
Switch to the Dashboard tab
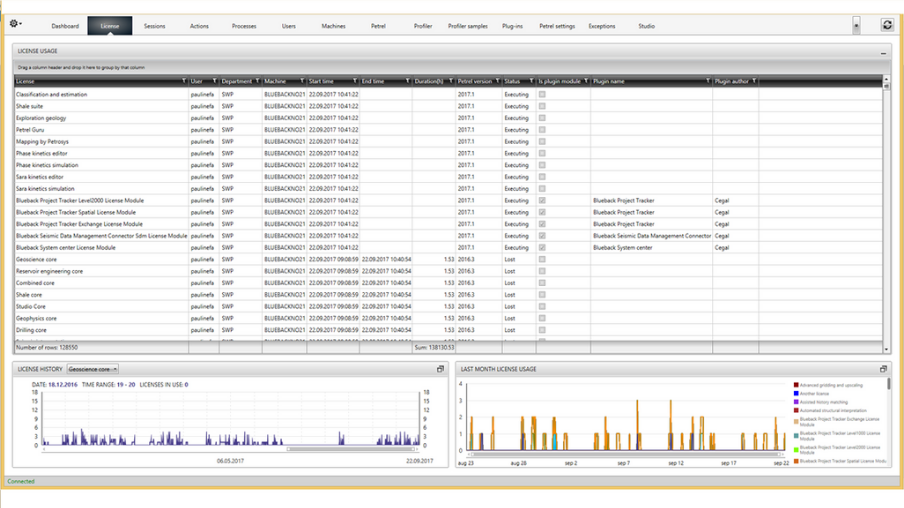coord(65,26)
